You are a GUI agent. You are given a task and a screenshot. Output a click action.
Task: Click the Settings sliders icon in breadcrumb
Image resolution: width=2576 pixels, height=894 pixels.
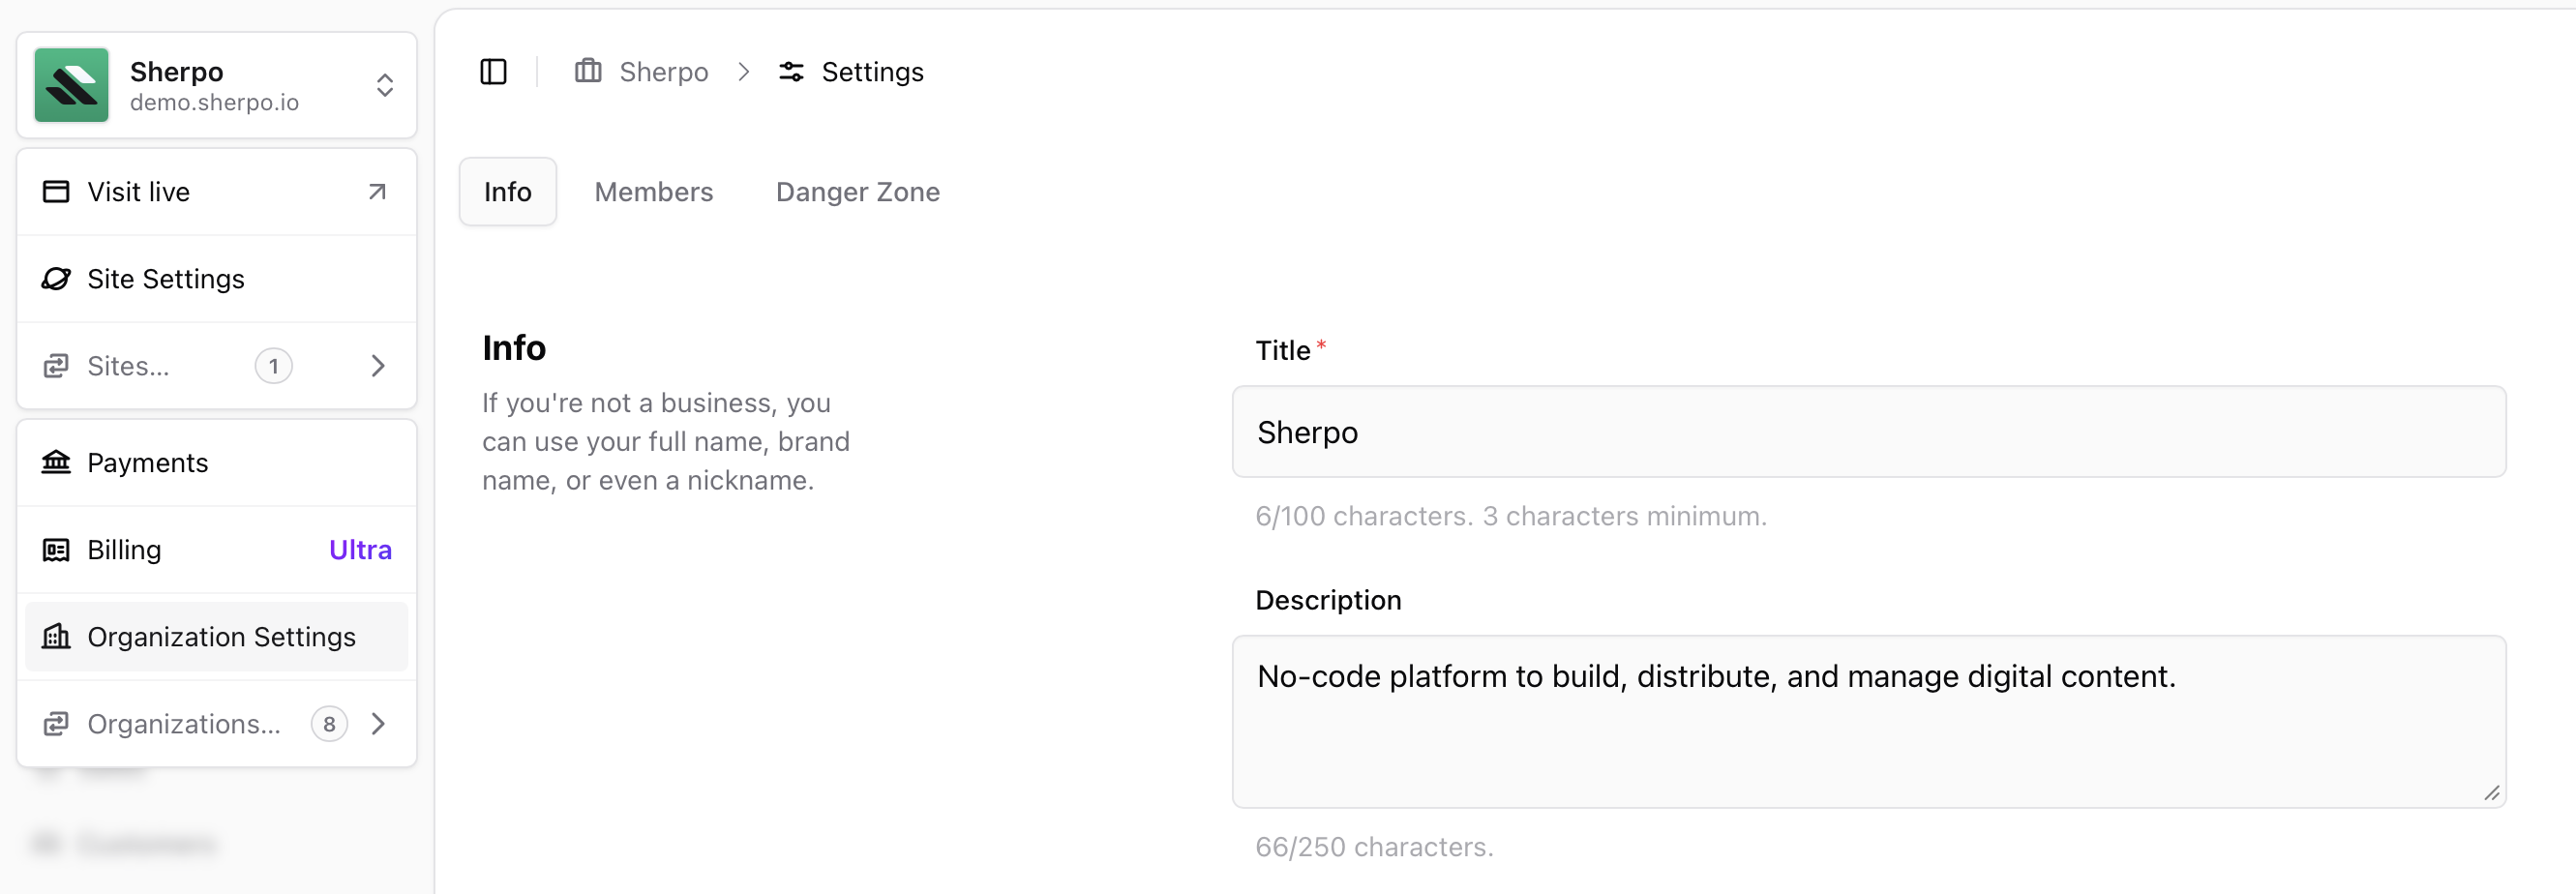792,71
